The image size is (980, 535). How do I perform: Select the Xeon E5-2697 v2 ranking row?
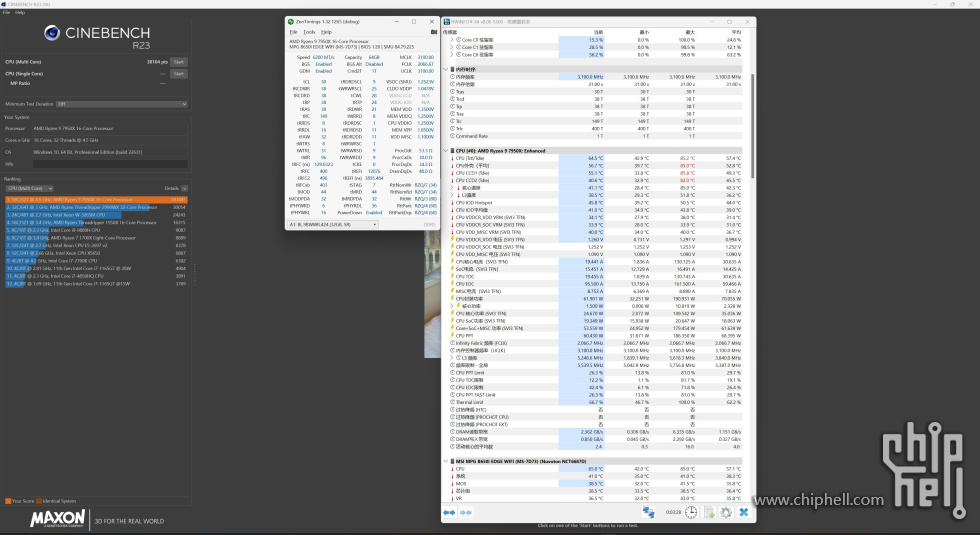pos(96,246)
